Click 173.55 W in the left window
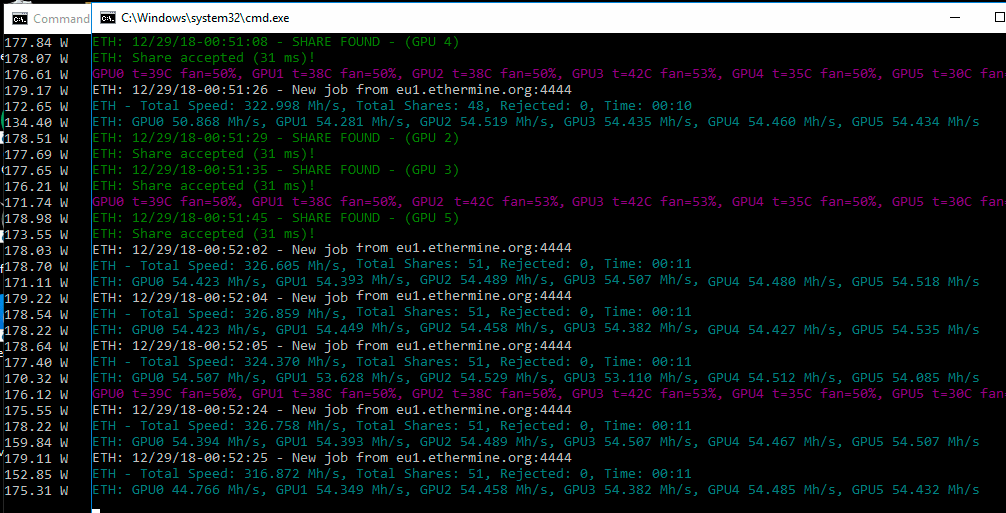The width and height of the screenshot is (1006, 513). click(37, 235)
